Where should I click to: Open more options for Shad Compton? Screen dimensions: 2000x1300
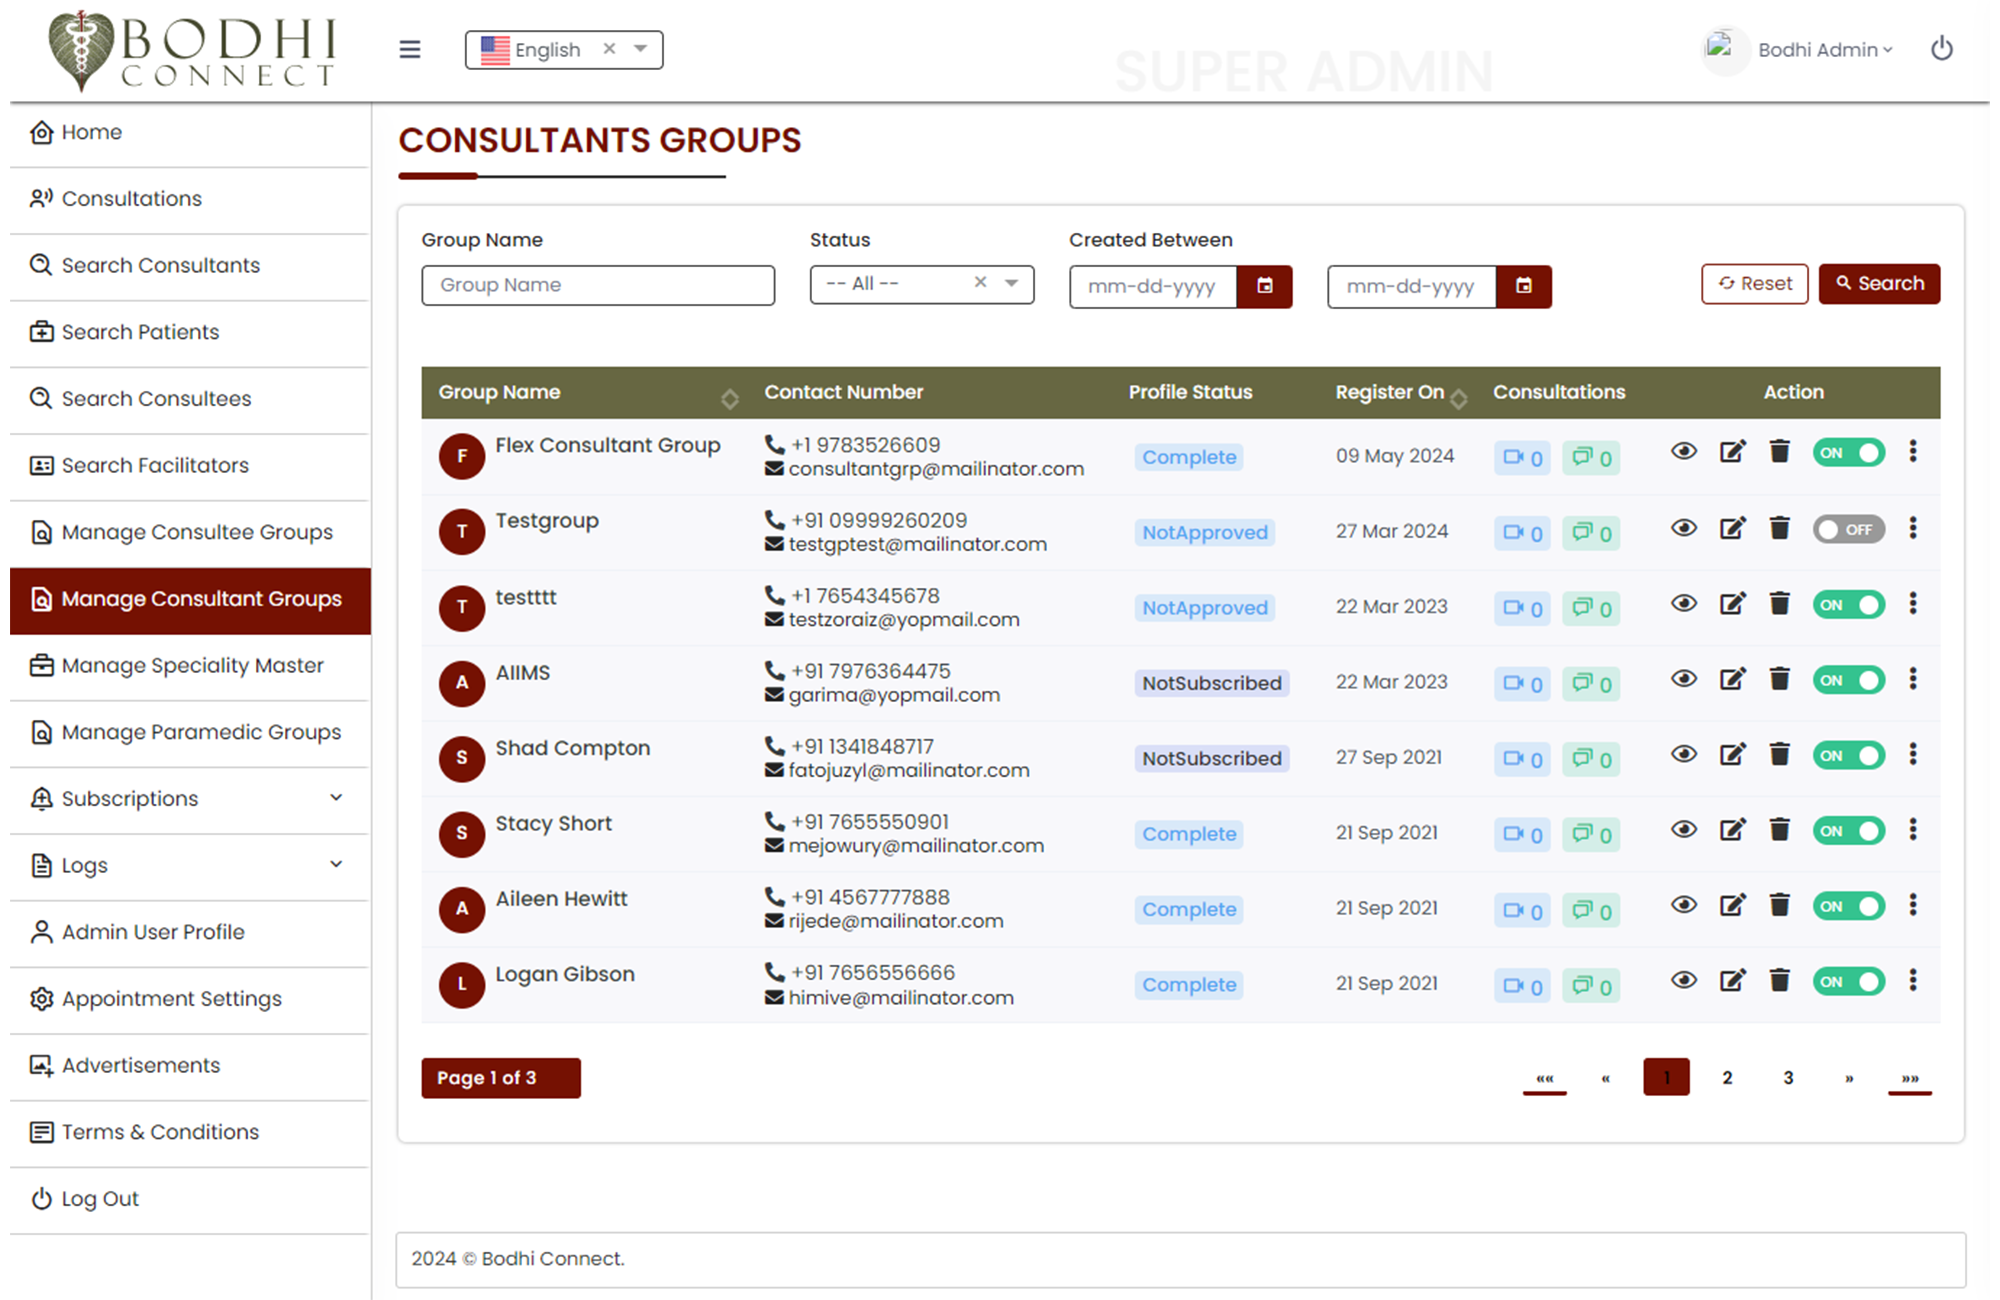tap(1912, 754)
